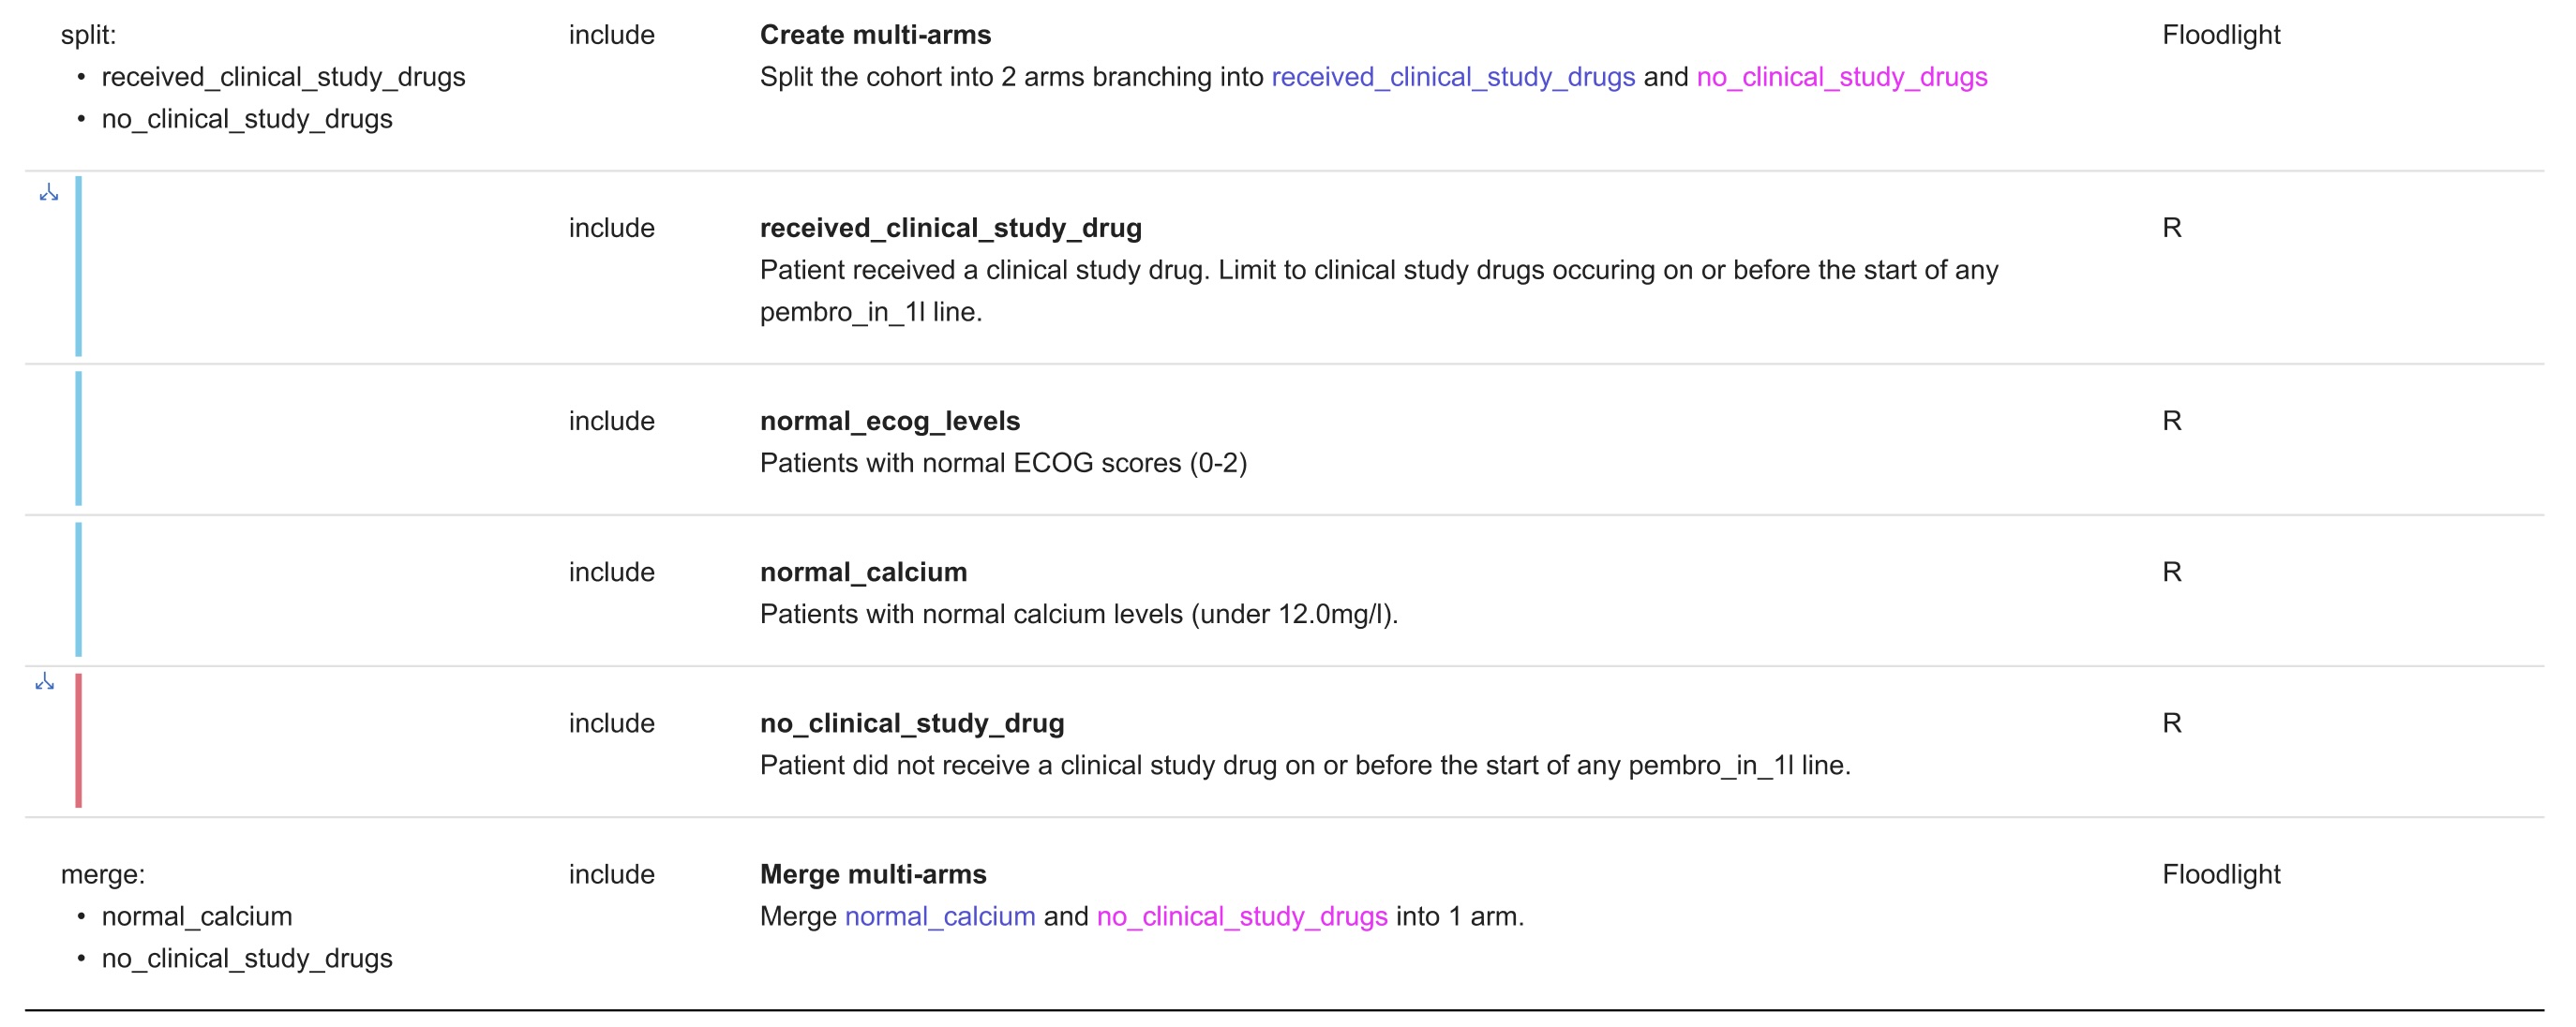Screen dimensions: 2576x1027
Task: Click the bold received_clinical_study_drug criterion title
Action: coord(950,228)
